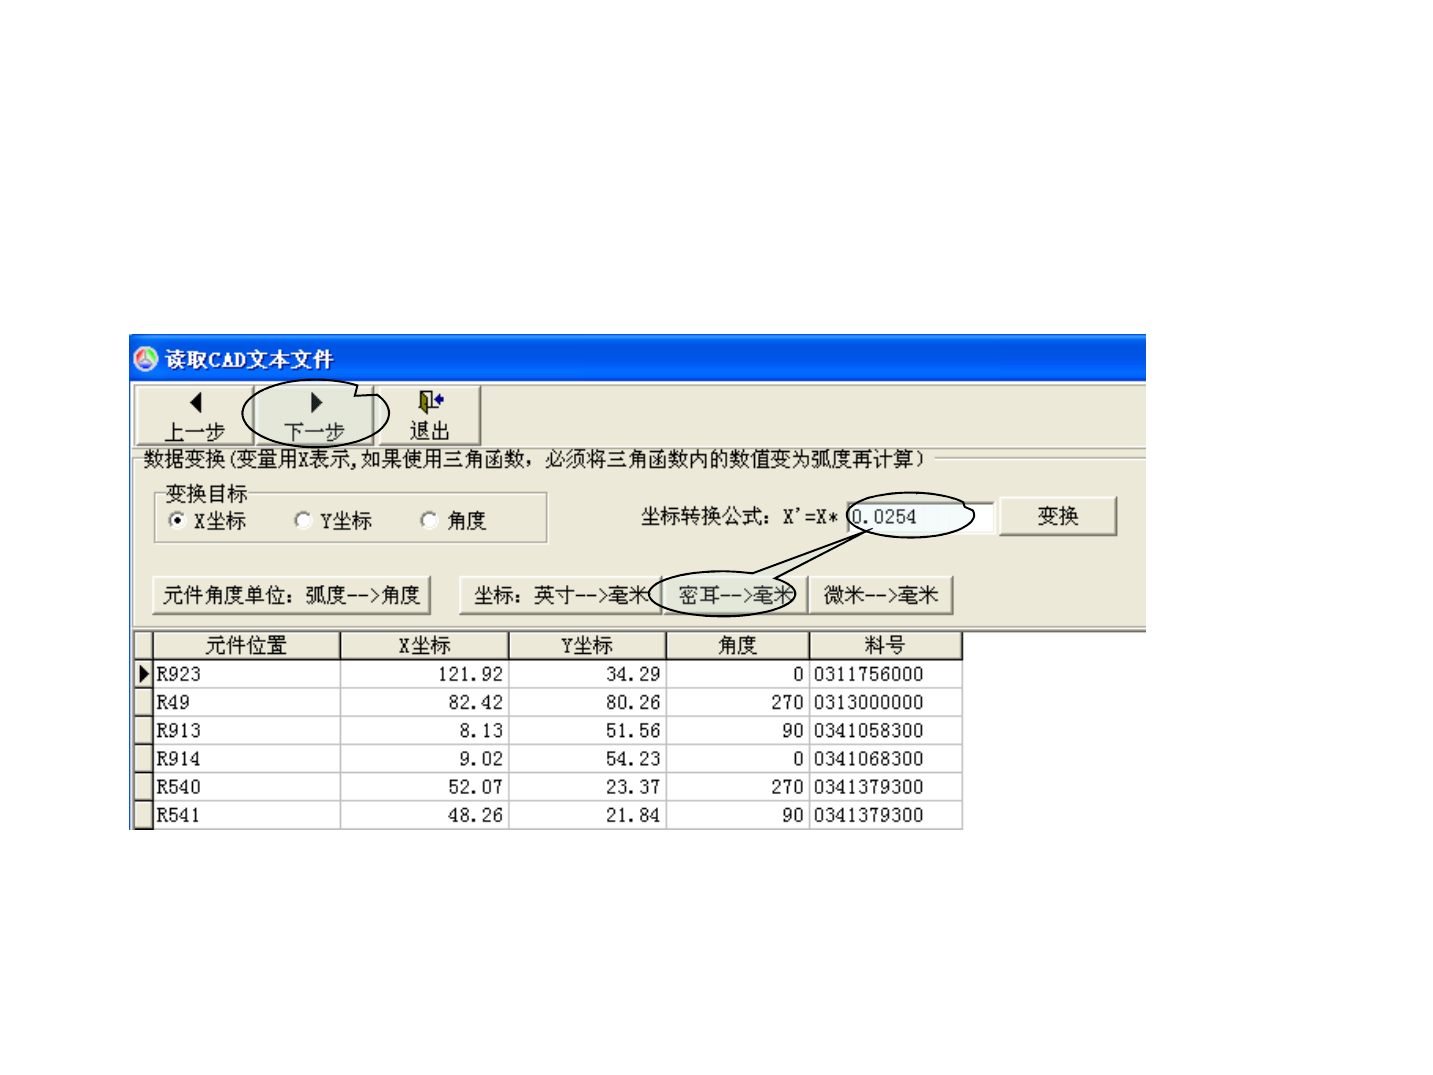Click X value 52.07

point(424,787)
